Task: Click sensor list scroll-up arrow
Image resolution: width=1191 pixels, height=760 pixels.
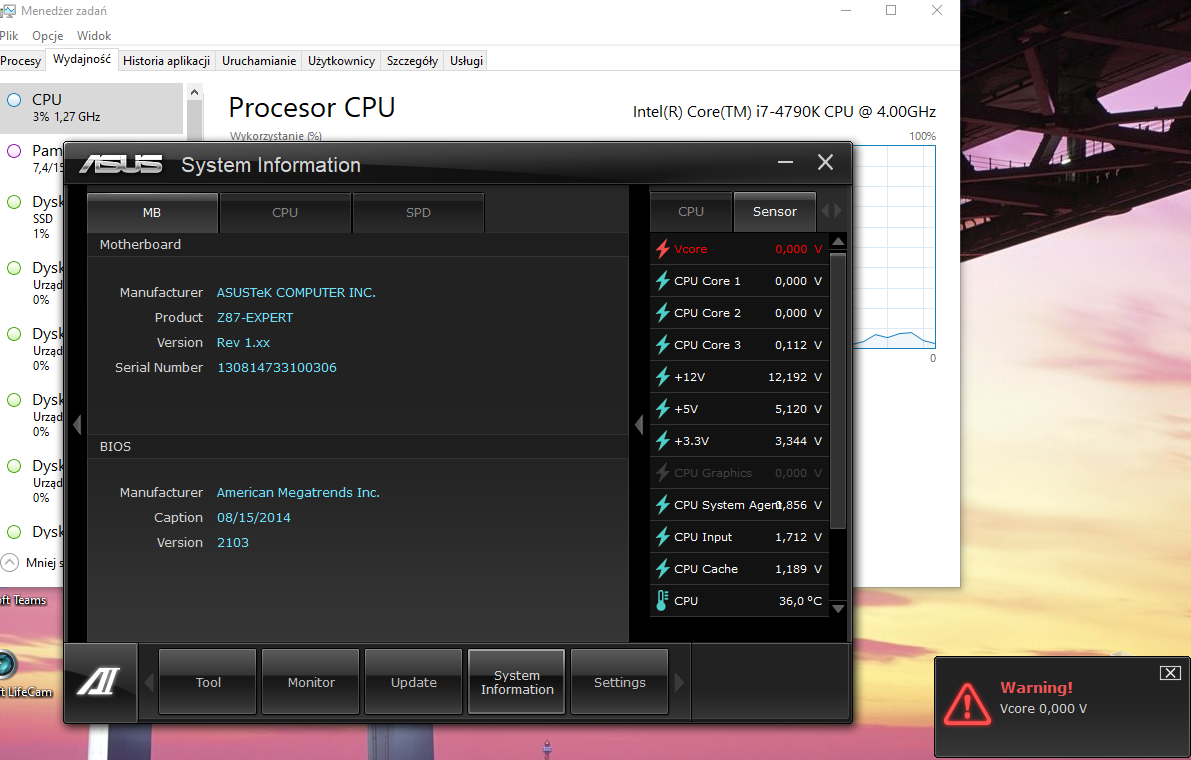Action: point(838,242)
